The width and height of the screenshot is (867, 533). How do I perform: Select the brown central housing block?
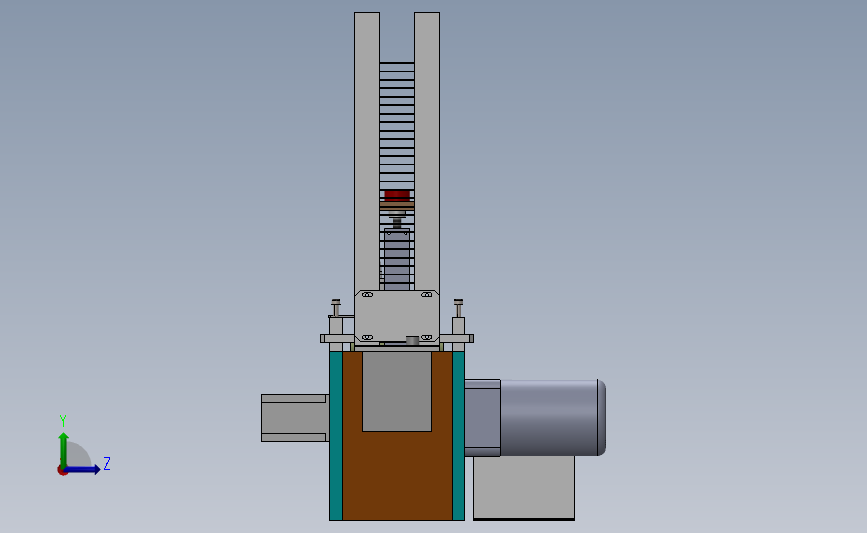397,475
